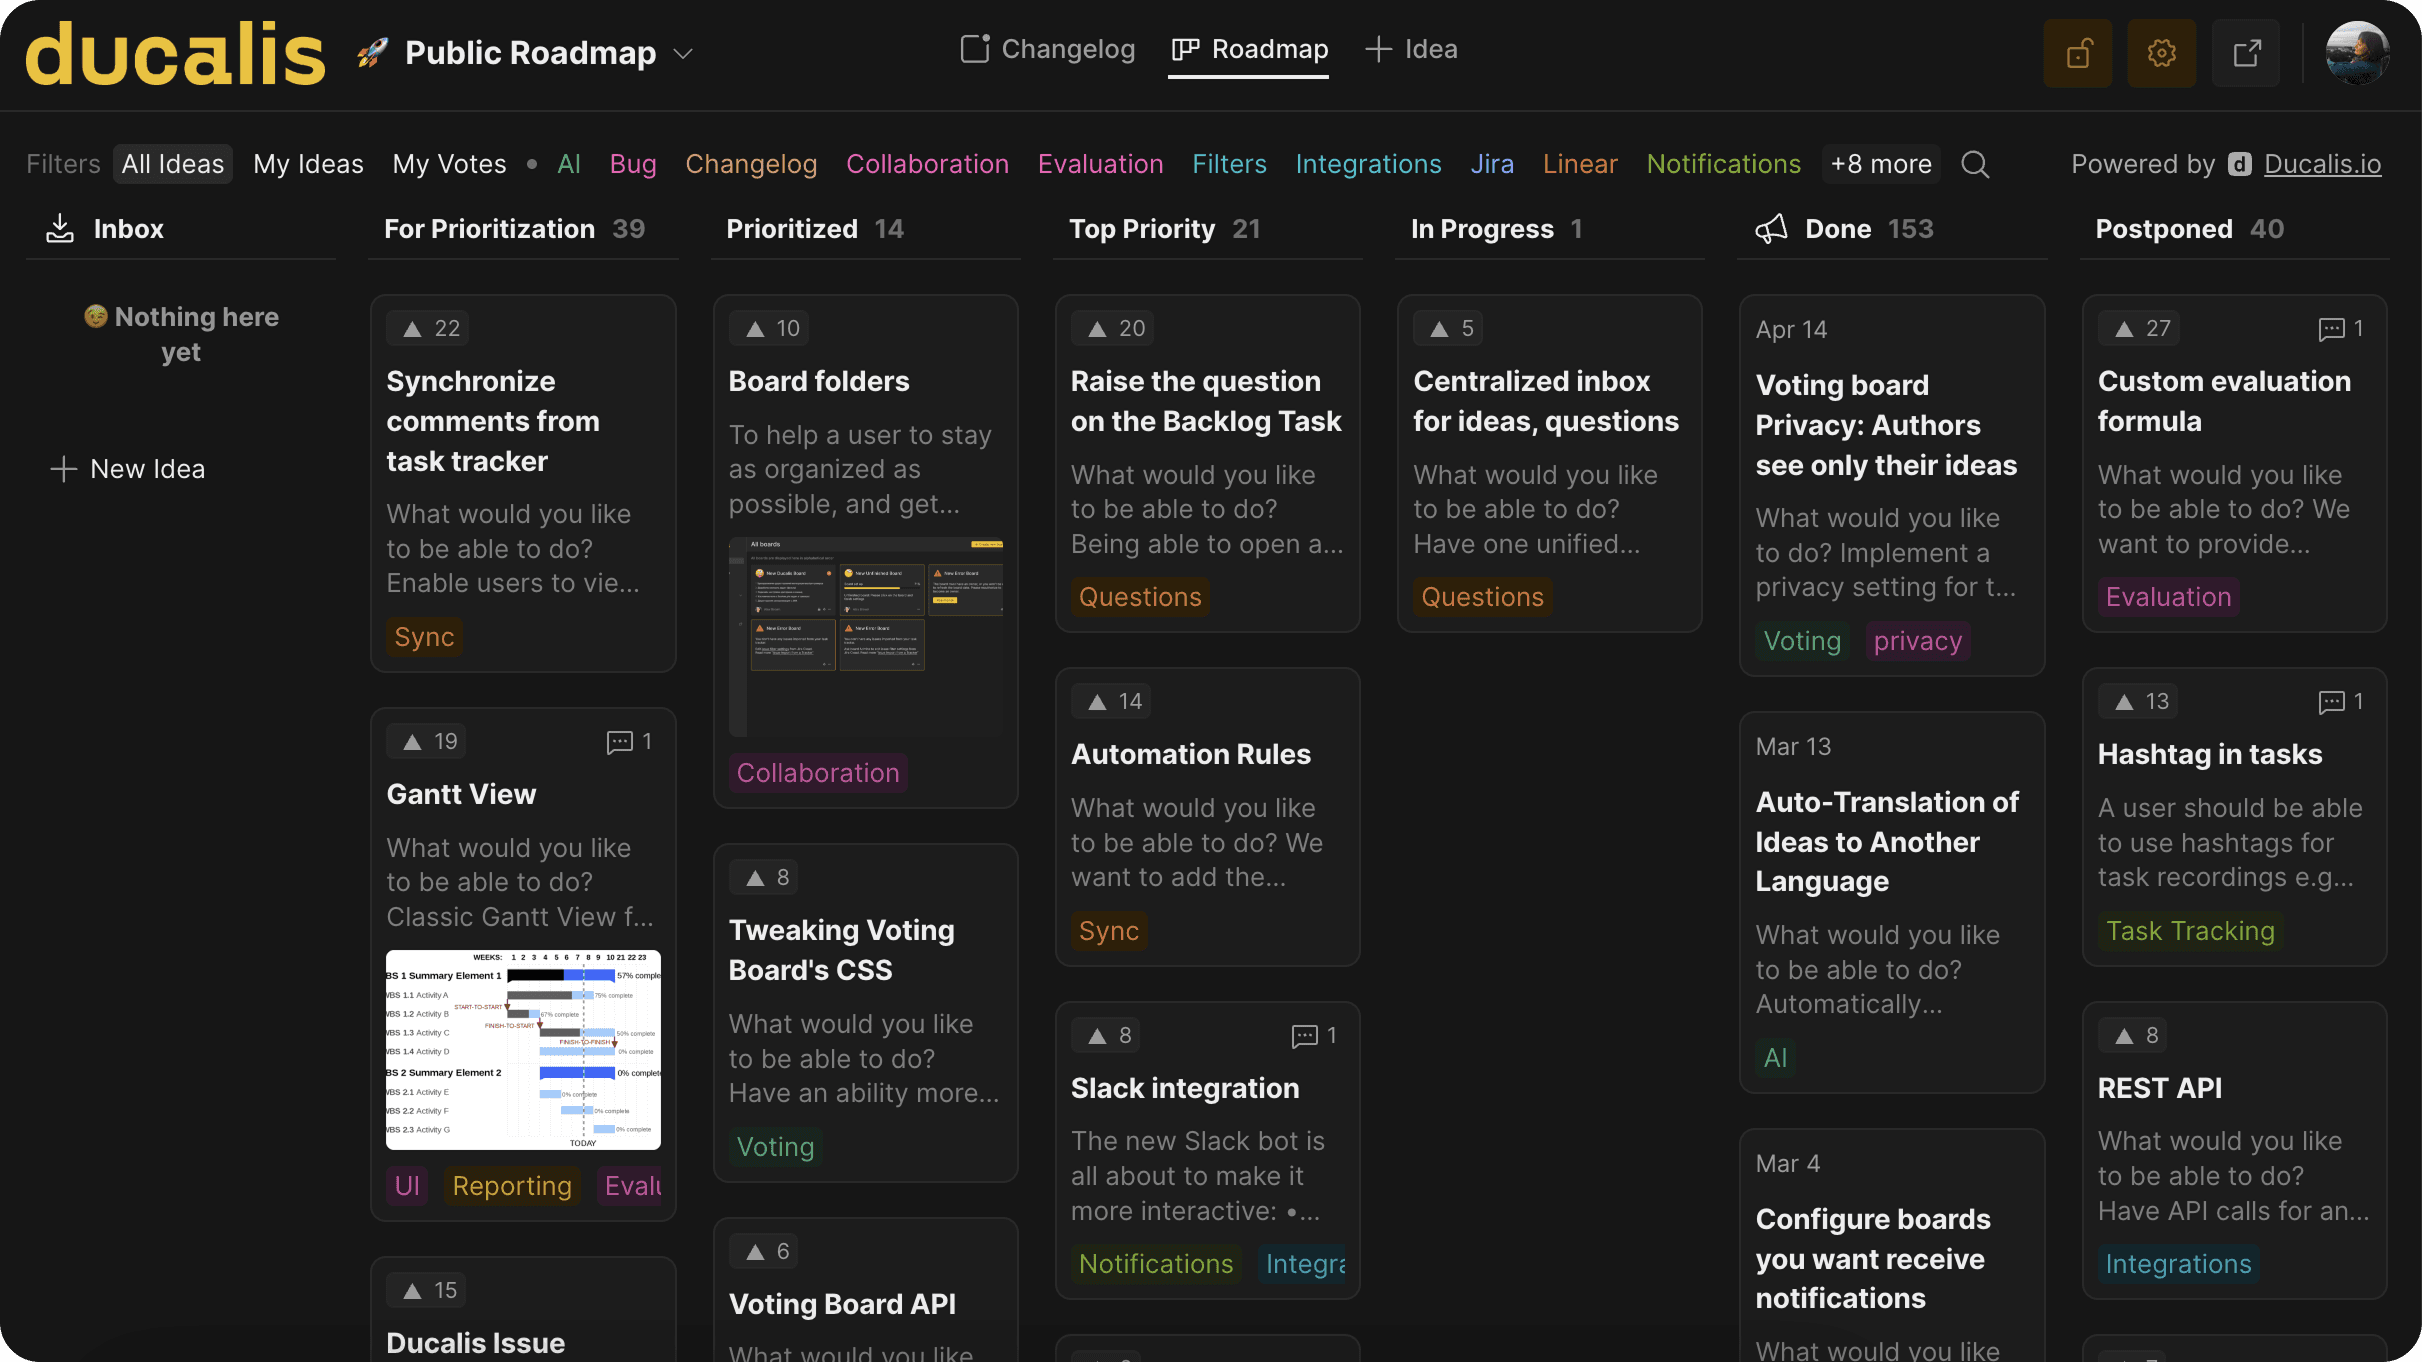2422x1362 pixels.
Task: Click the Integrations tag on REST API
Action: [x=2178, y=1264]
